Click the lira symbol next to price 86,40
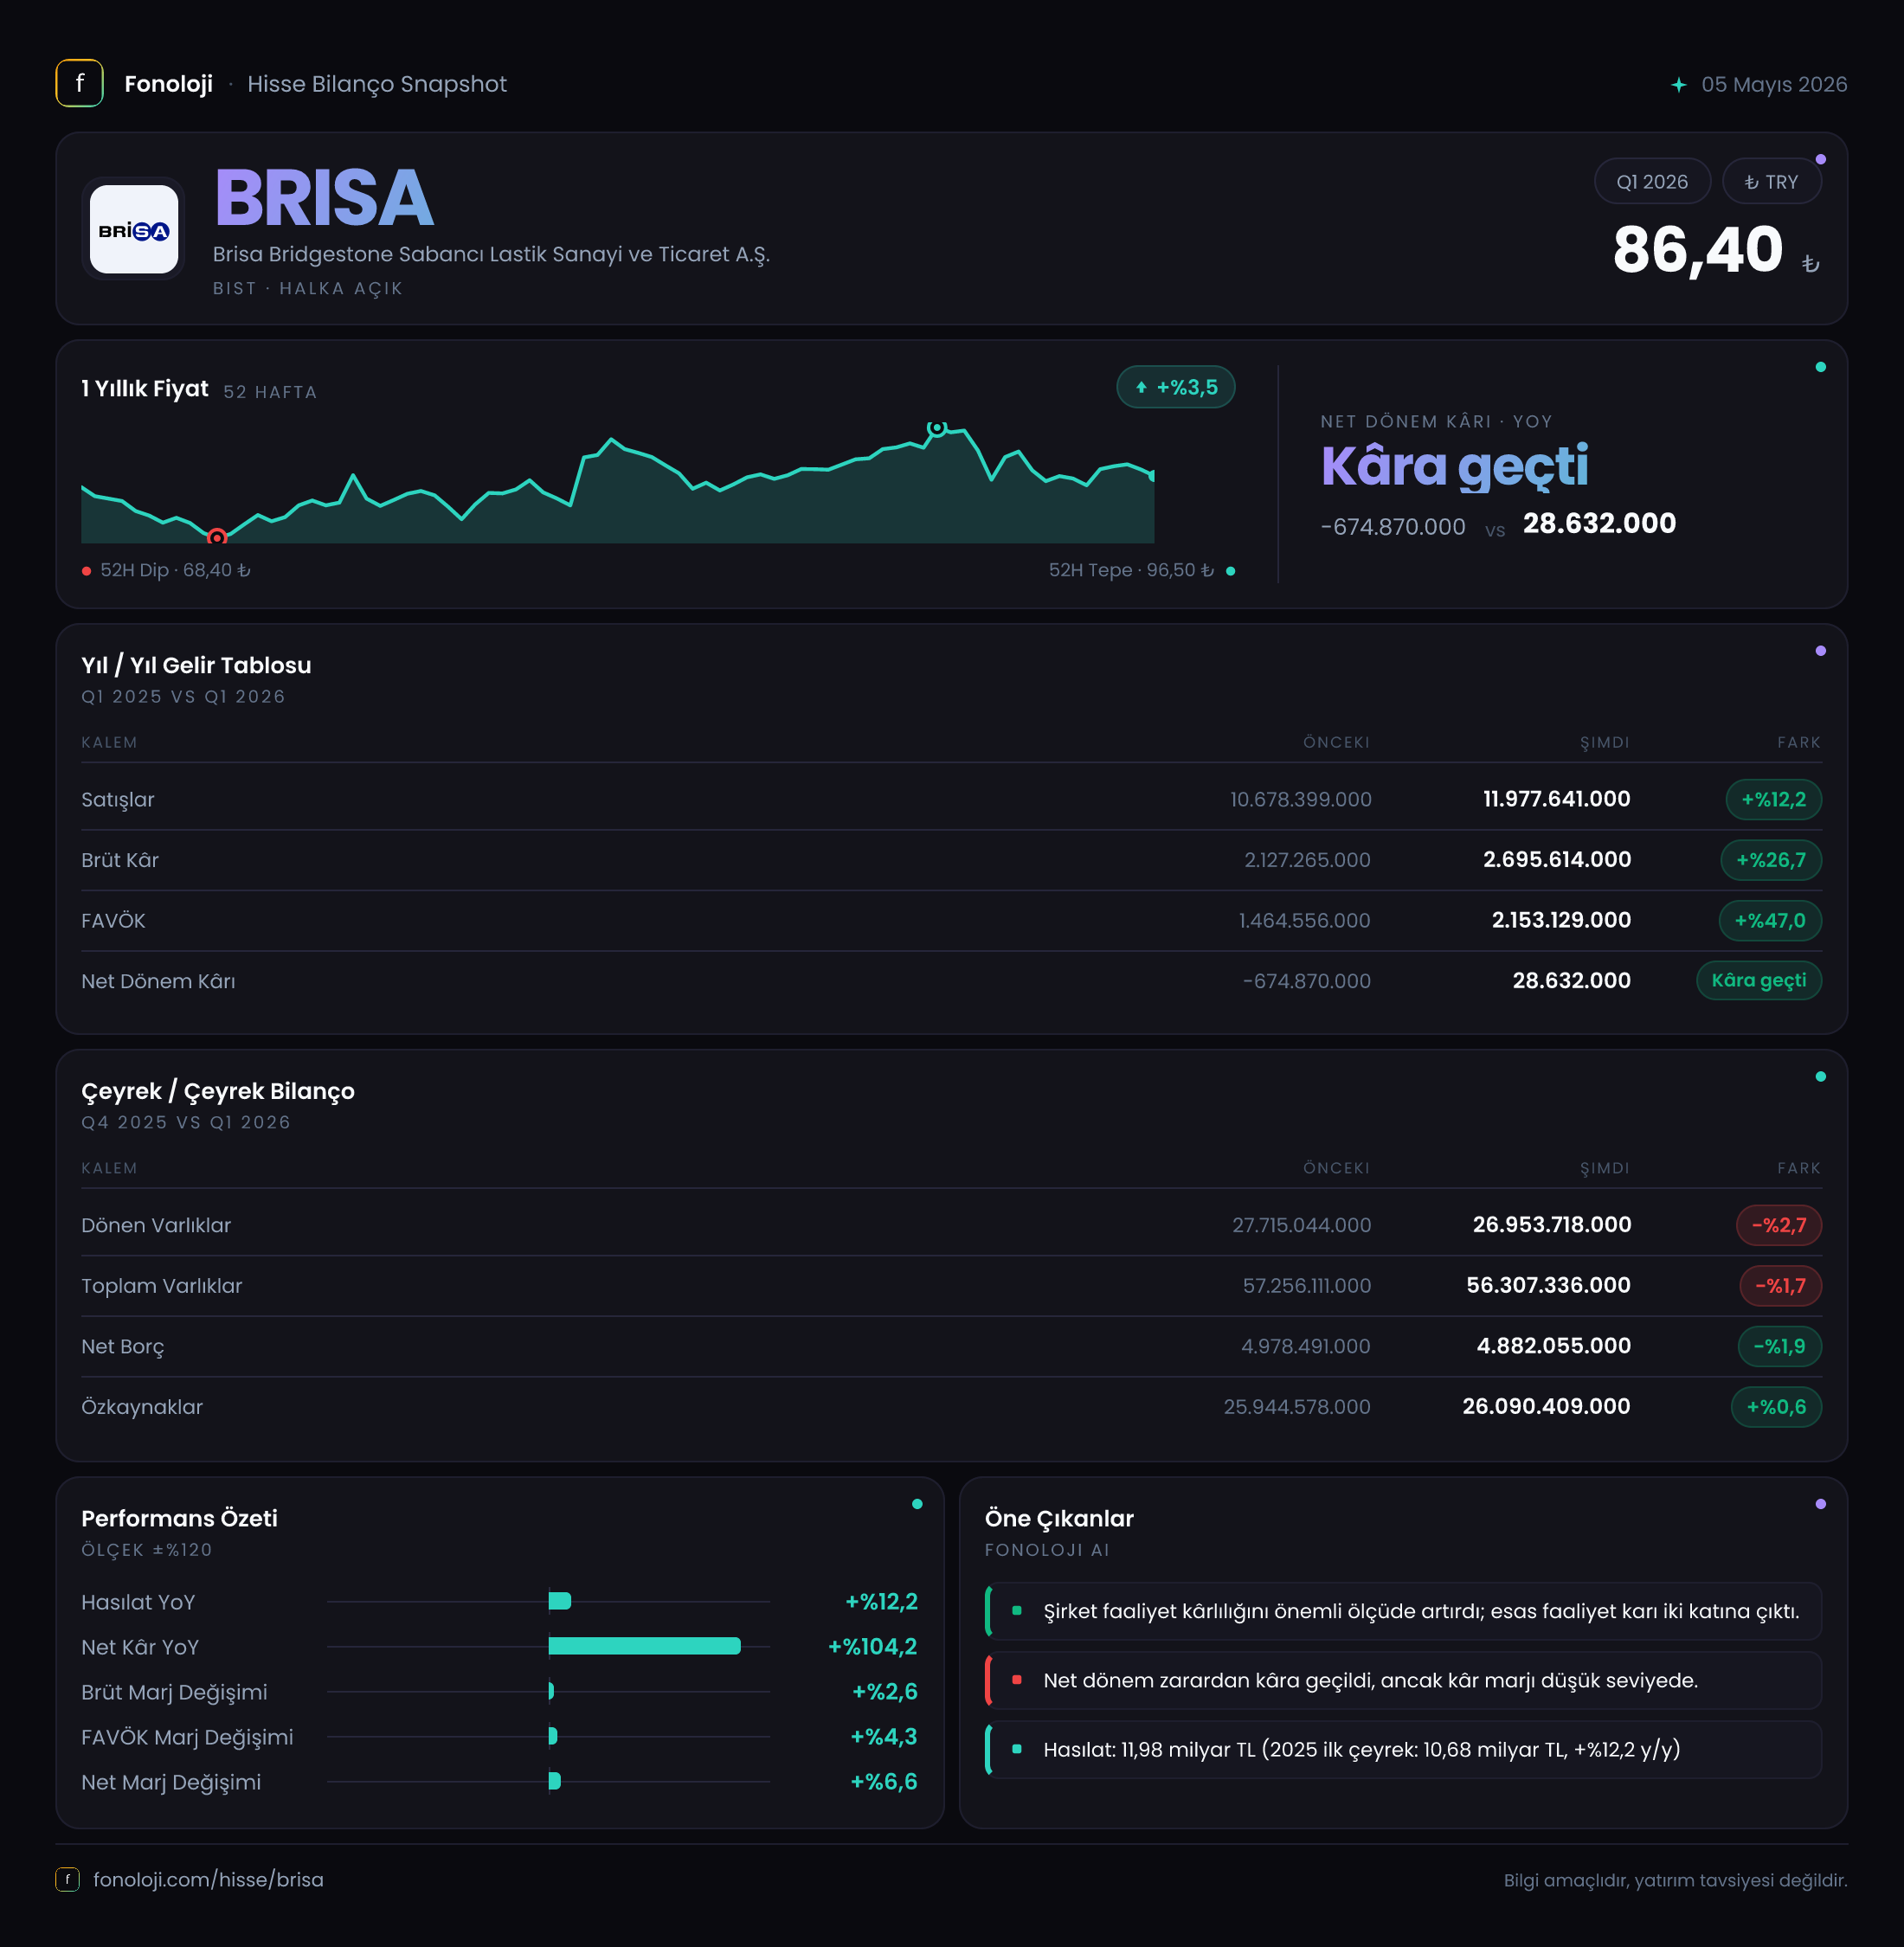 click(x=1810, y=264)
